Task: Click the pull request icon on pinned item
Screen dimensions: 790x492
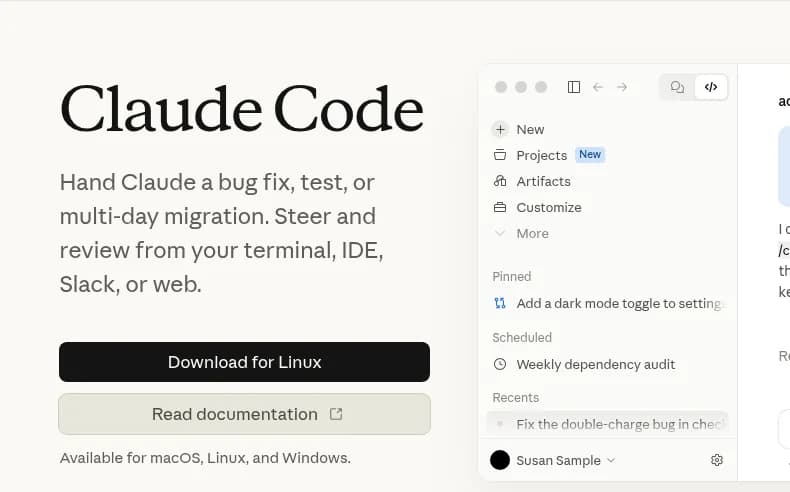Action: click(500, 303)
